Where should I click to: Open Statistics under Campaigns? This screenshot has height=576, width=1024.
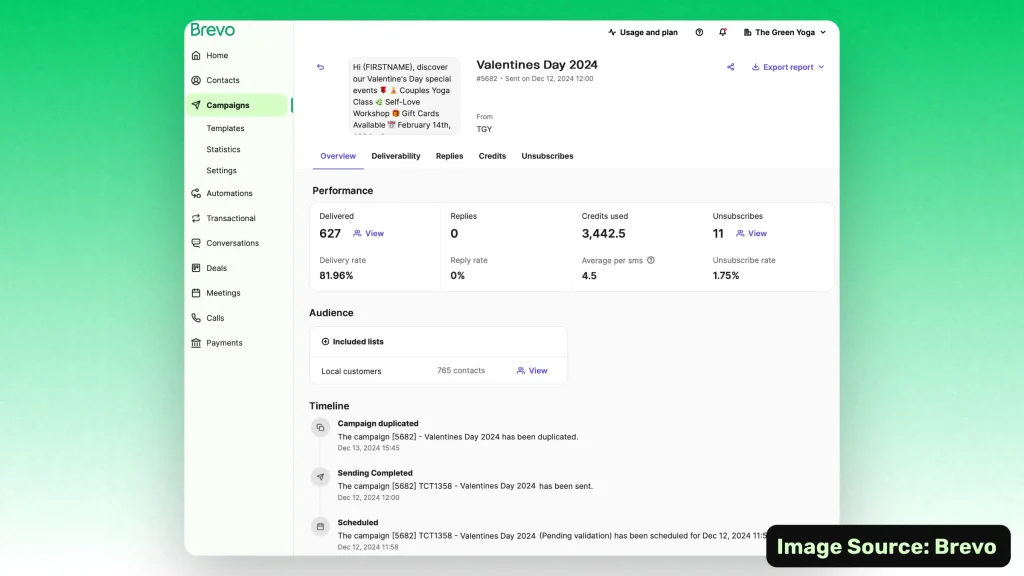[223, 150]
